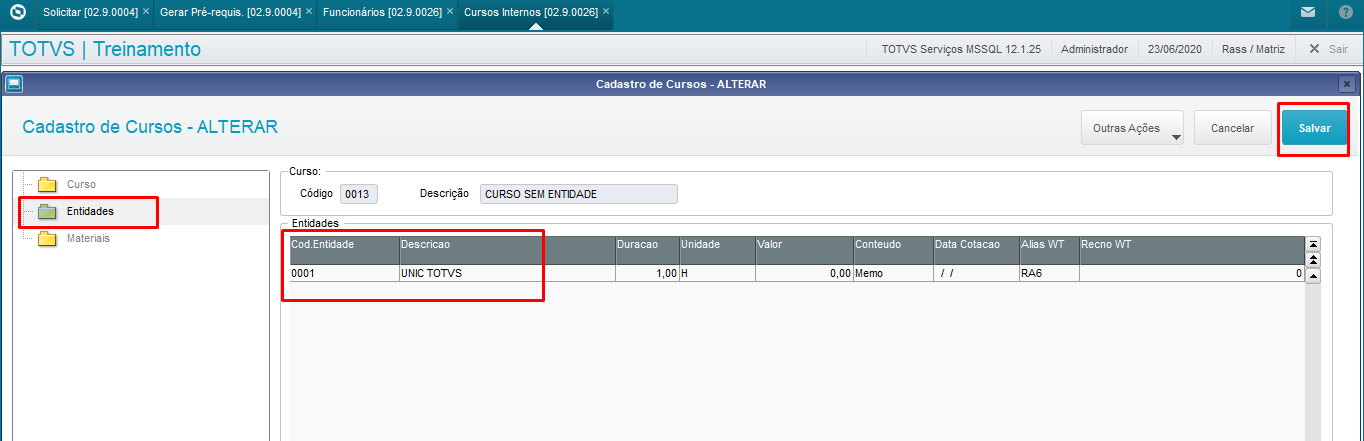Close the Solicitar [02.9.0004] tab
The width and height of the screenshot is (1364, 441).
146,11
